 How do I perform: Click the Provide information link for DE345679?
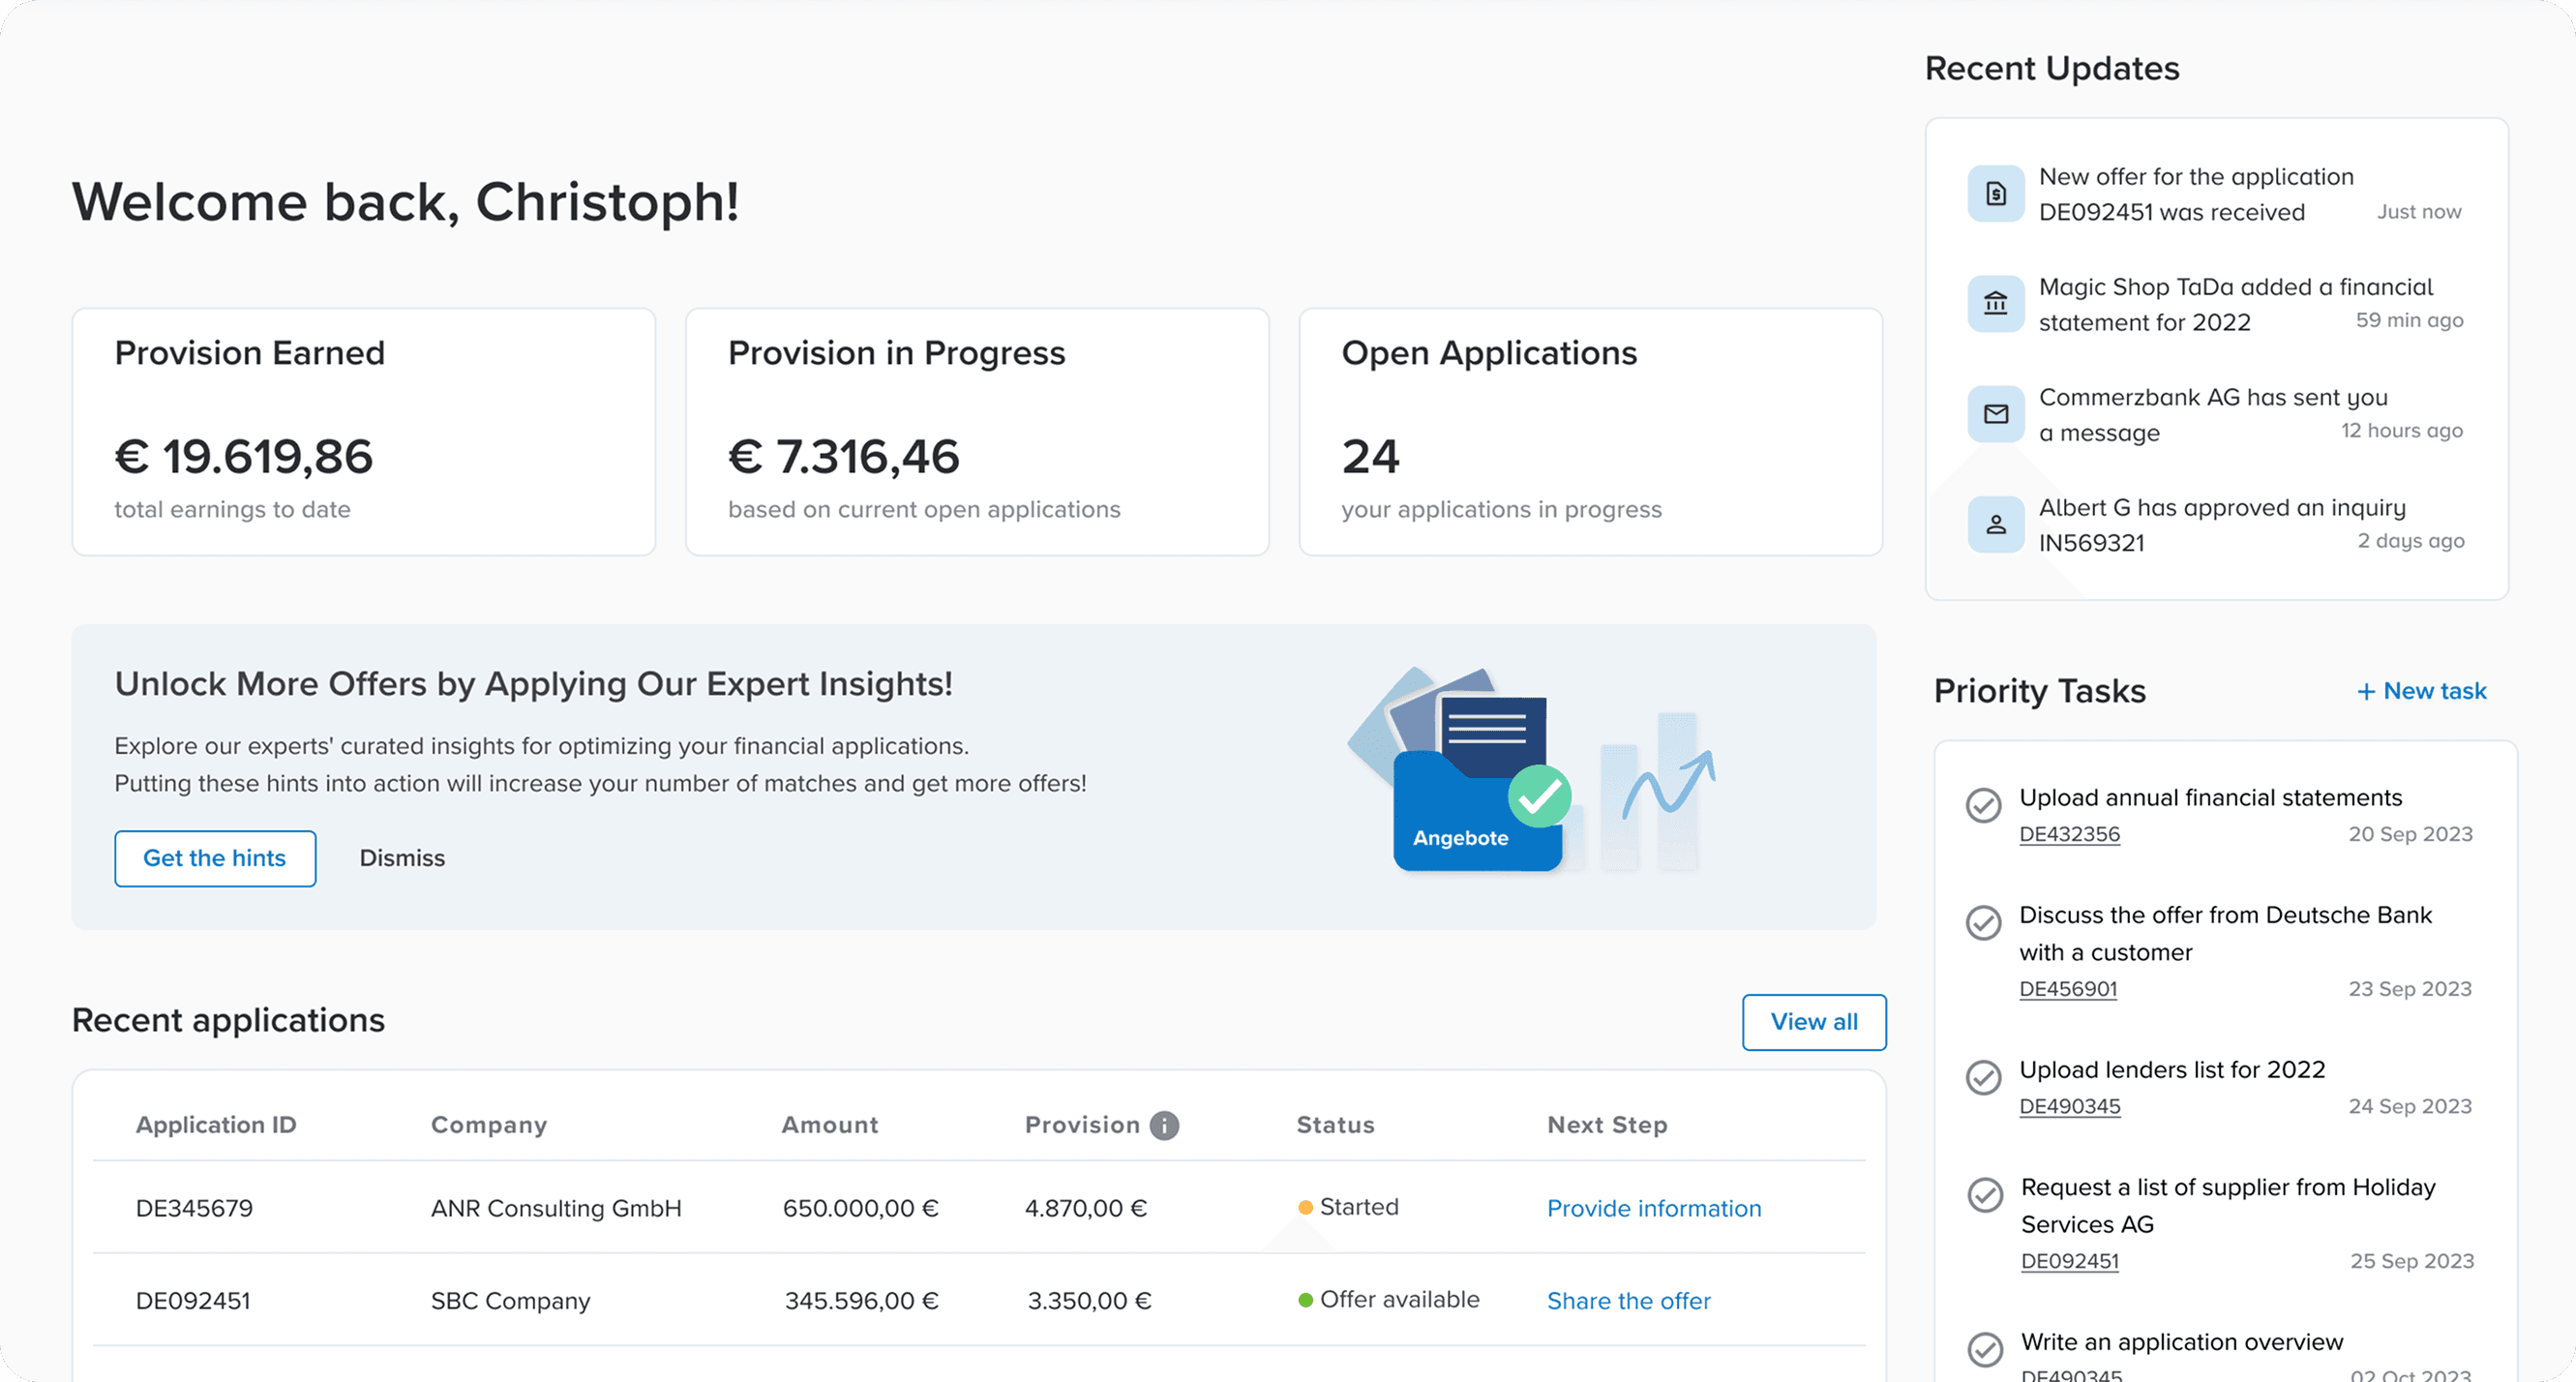(x=1653, y=1208)
